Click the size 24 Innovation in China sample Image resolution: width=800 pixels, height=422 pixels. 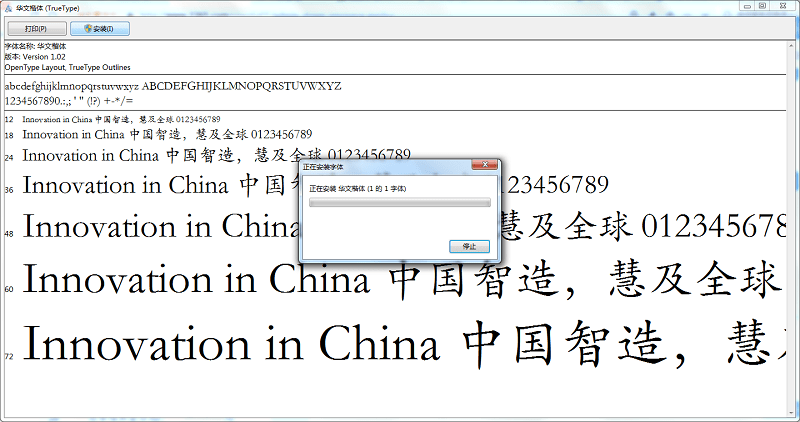point(216,155)
